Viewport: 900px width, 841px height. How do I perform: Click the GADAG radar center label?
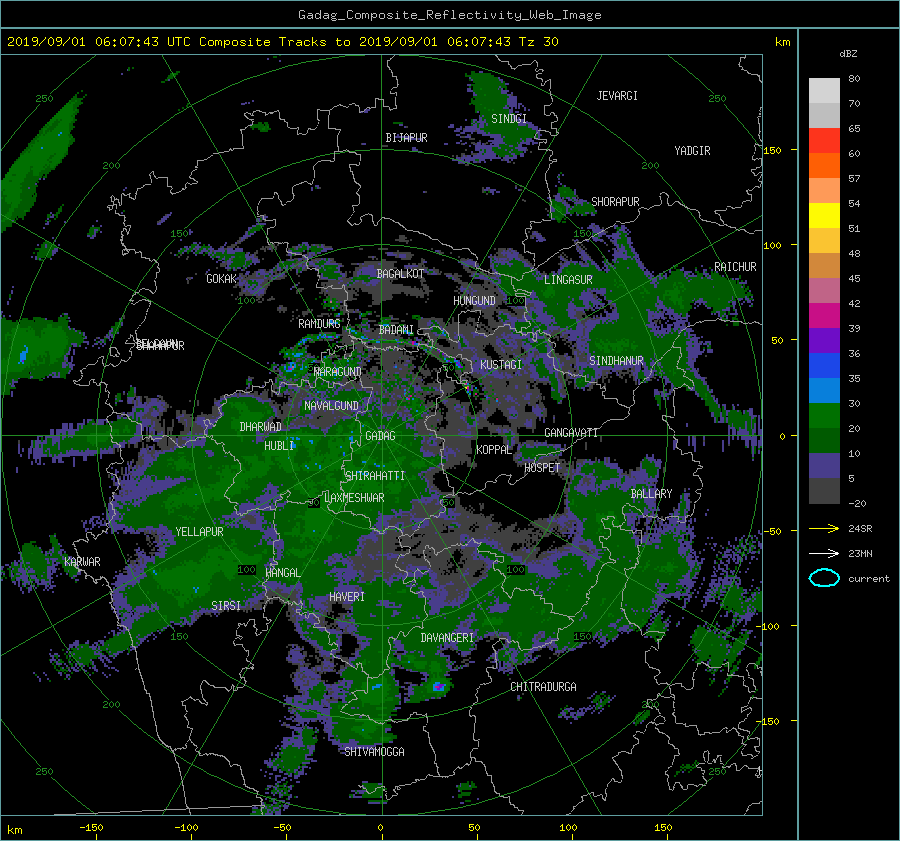click(381, 436)
